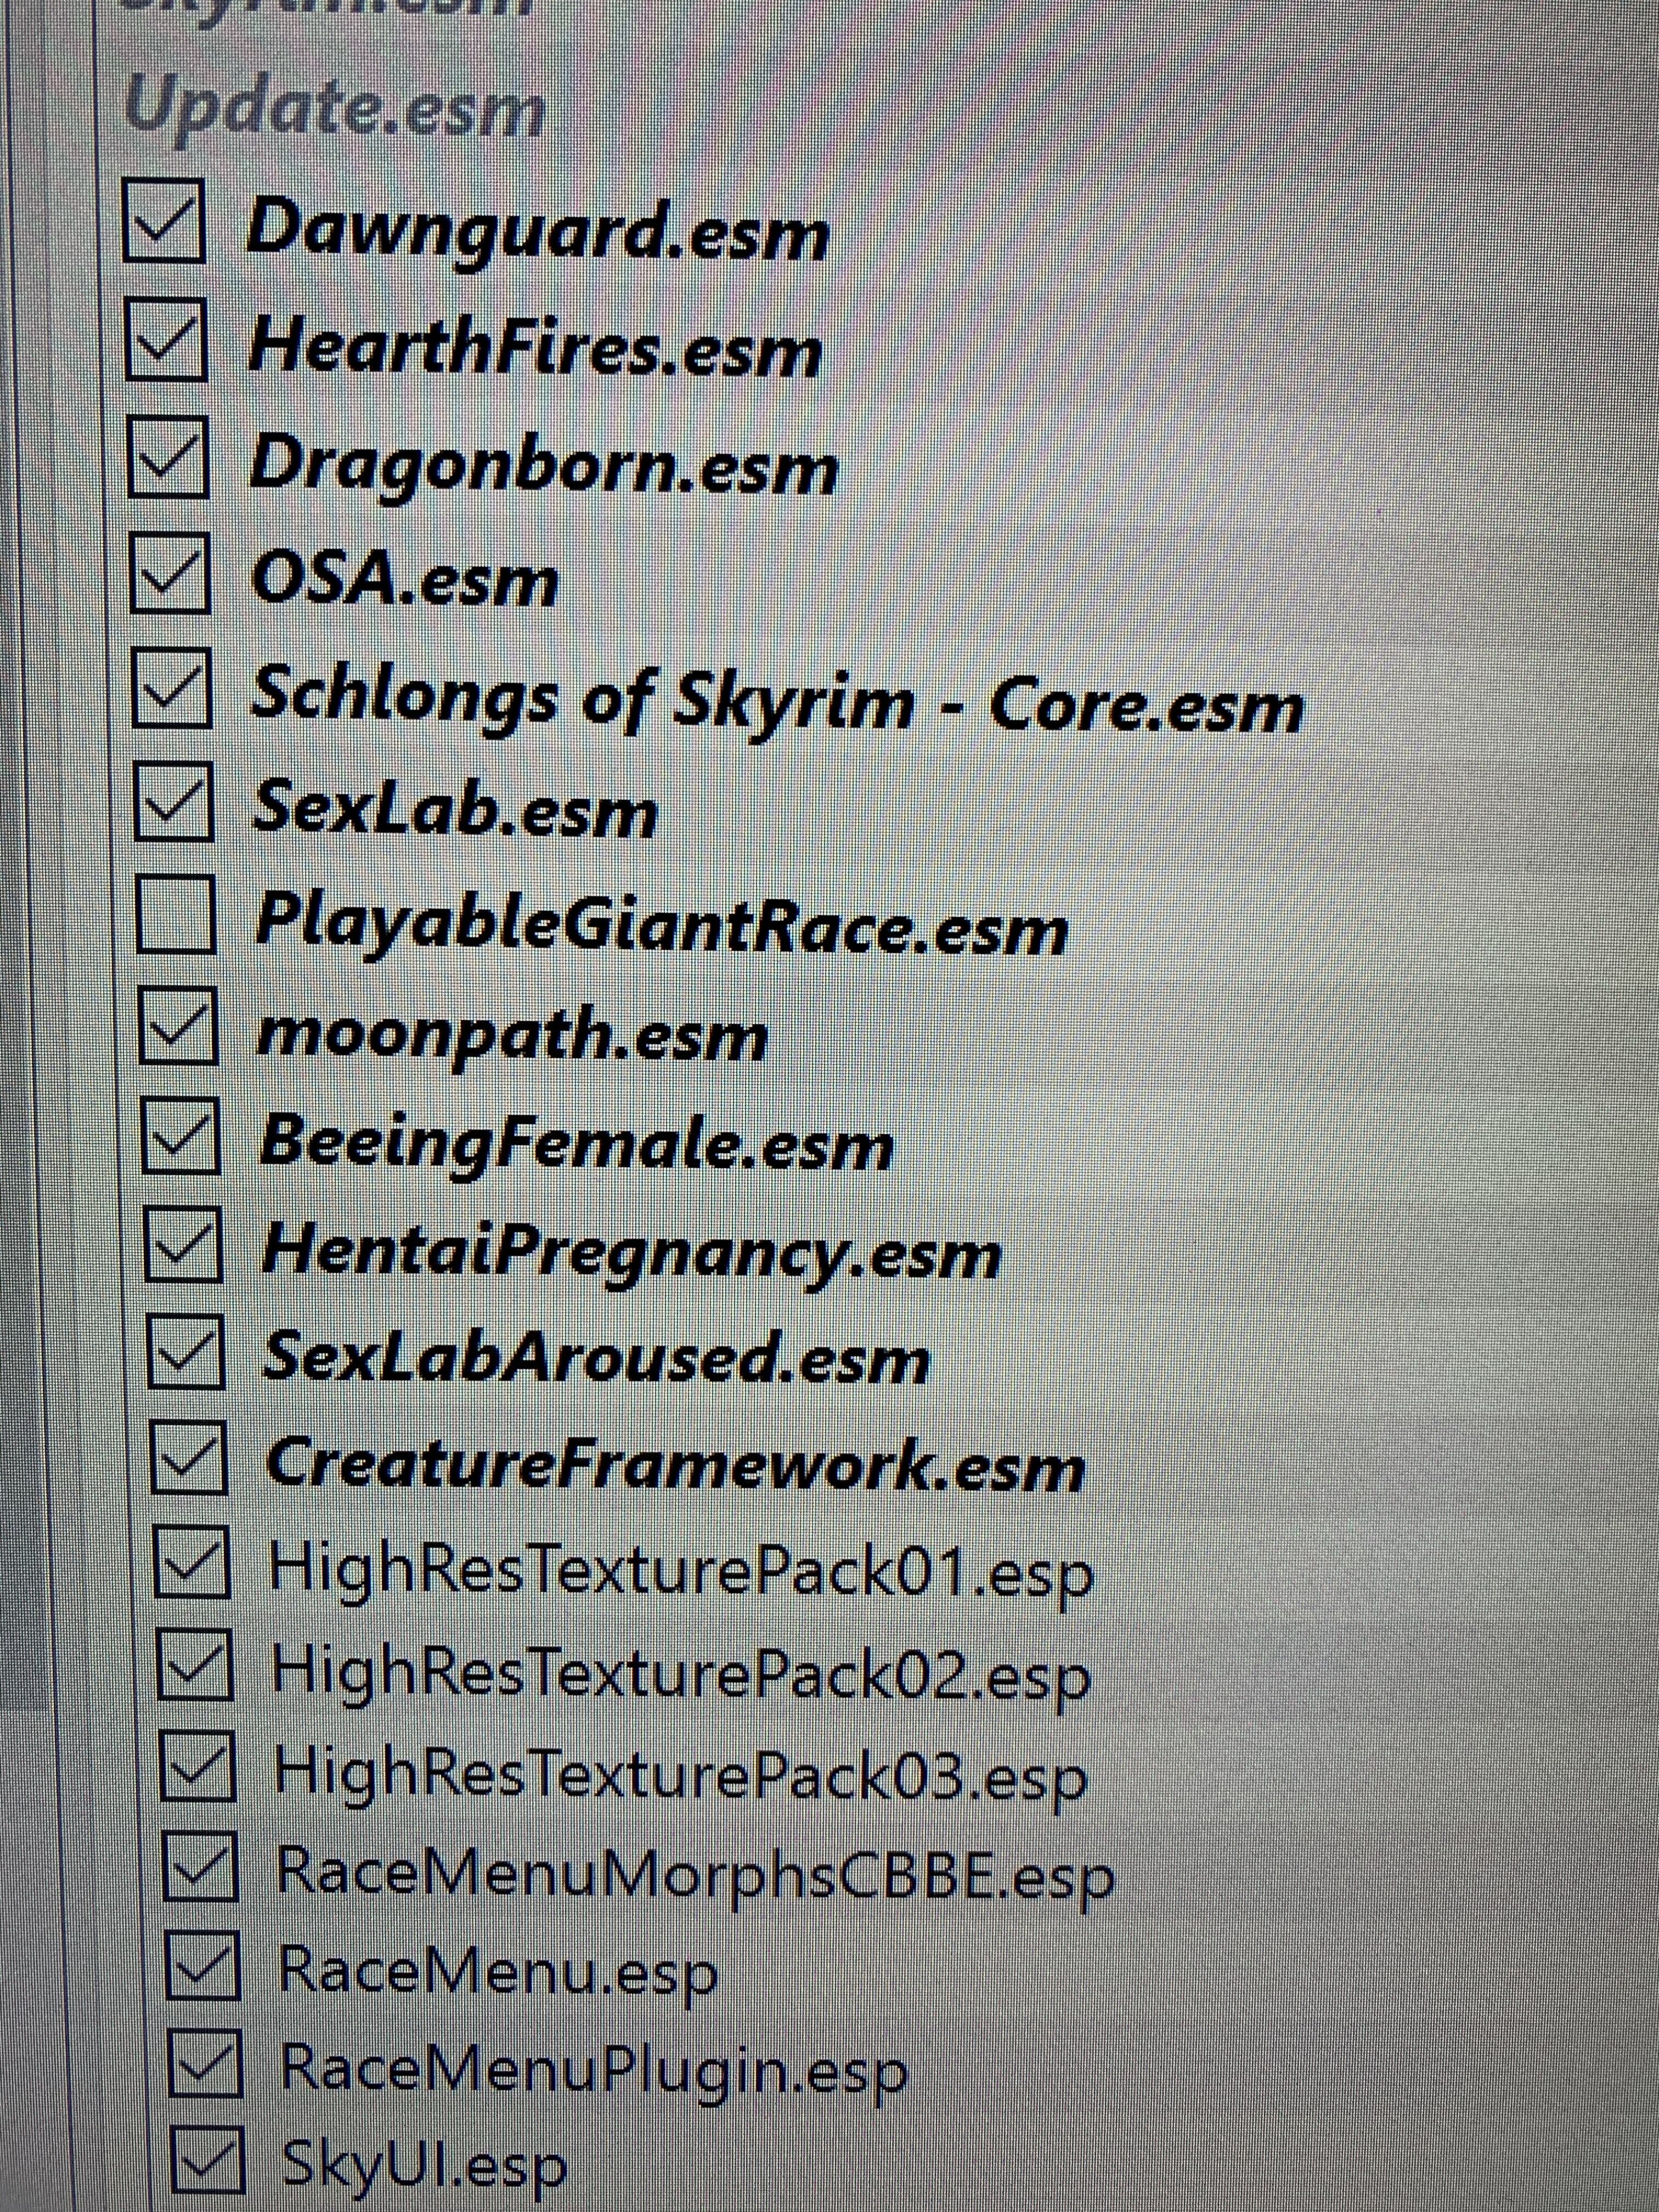Uncheck the SexLab.esm checkbox
This screenshot has width=1659, height=2212.
pos(175,800)
